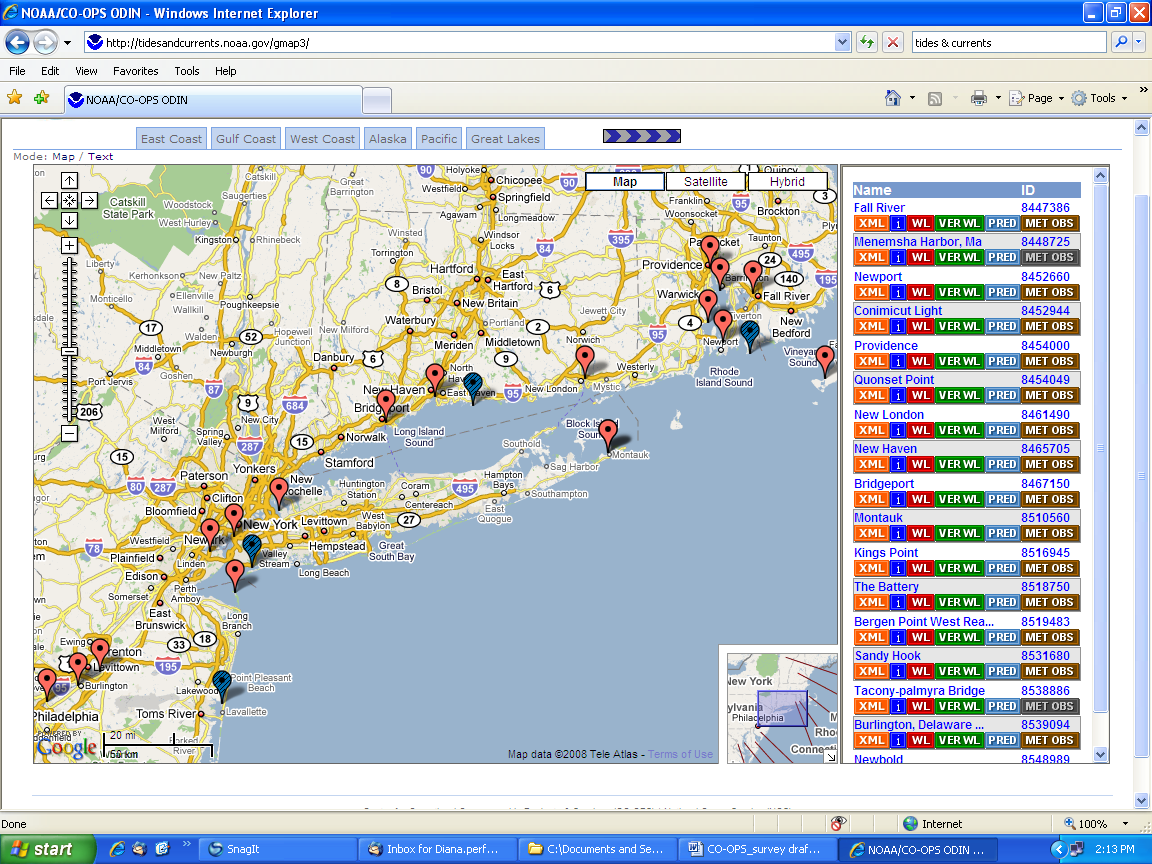Click the info icon for Fall River
1152x864 pixels.
(x=897, y=223)
